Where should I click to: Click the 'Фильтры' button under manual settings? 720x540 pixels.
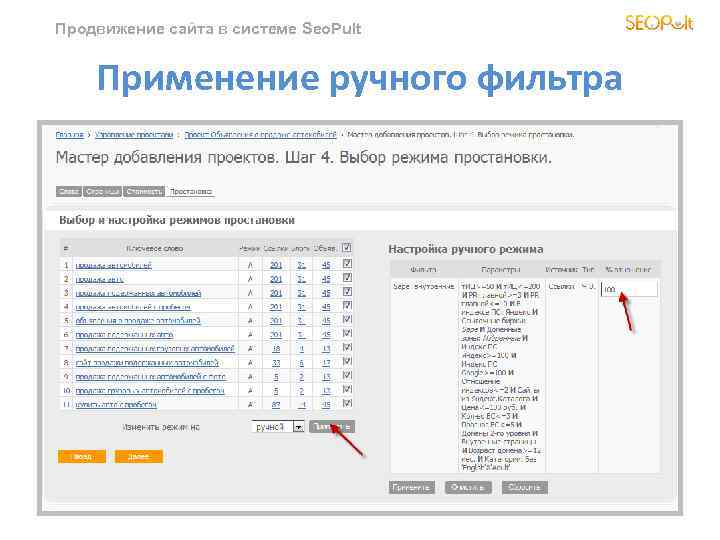(x=468, y=487)
